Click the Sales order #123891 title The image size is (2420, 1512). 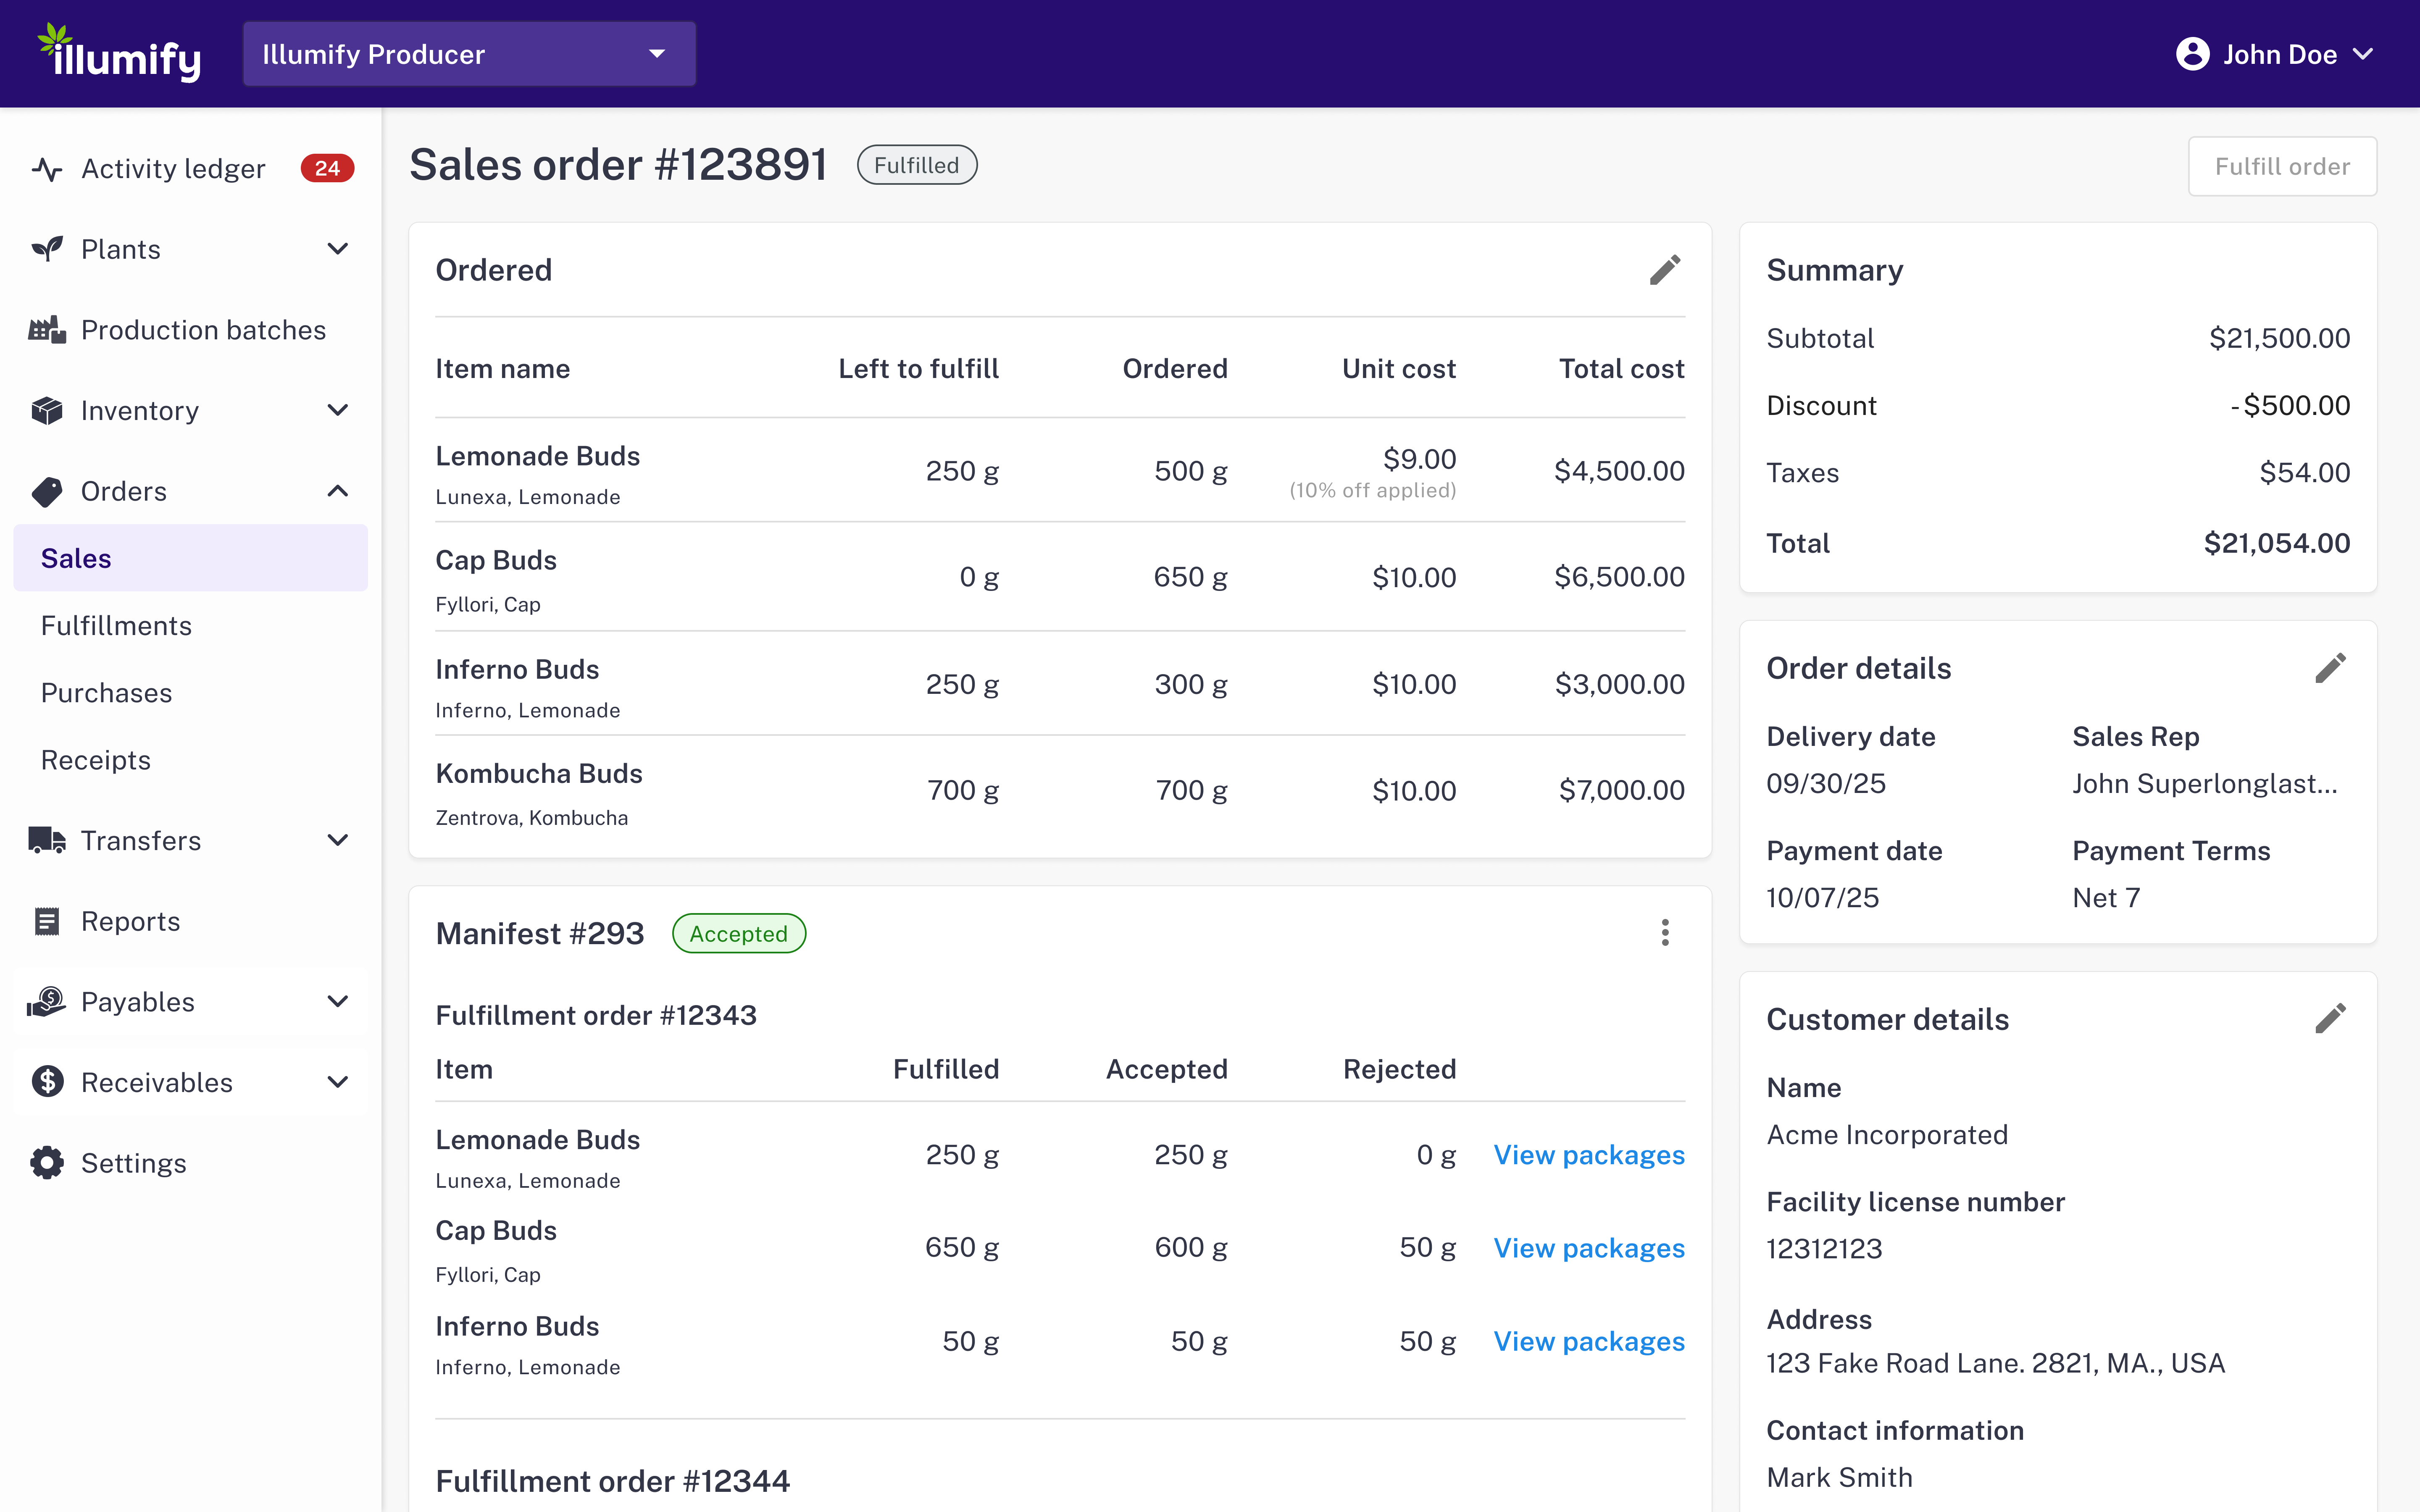click(x=618, y=165)
